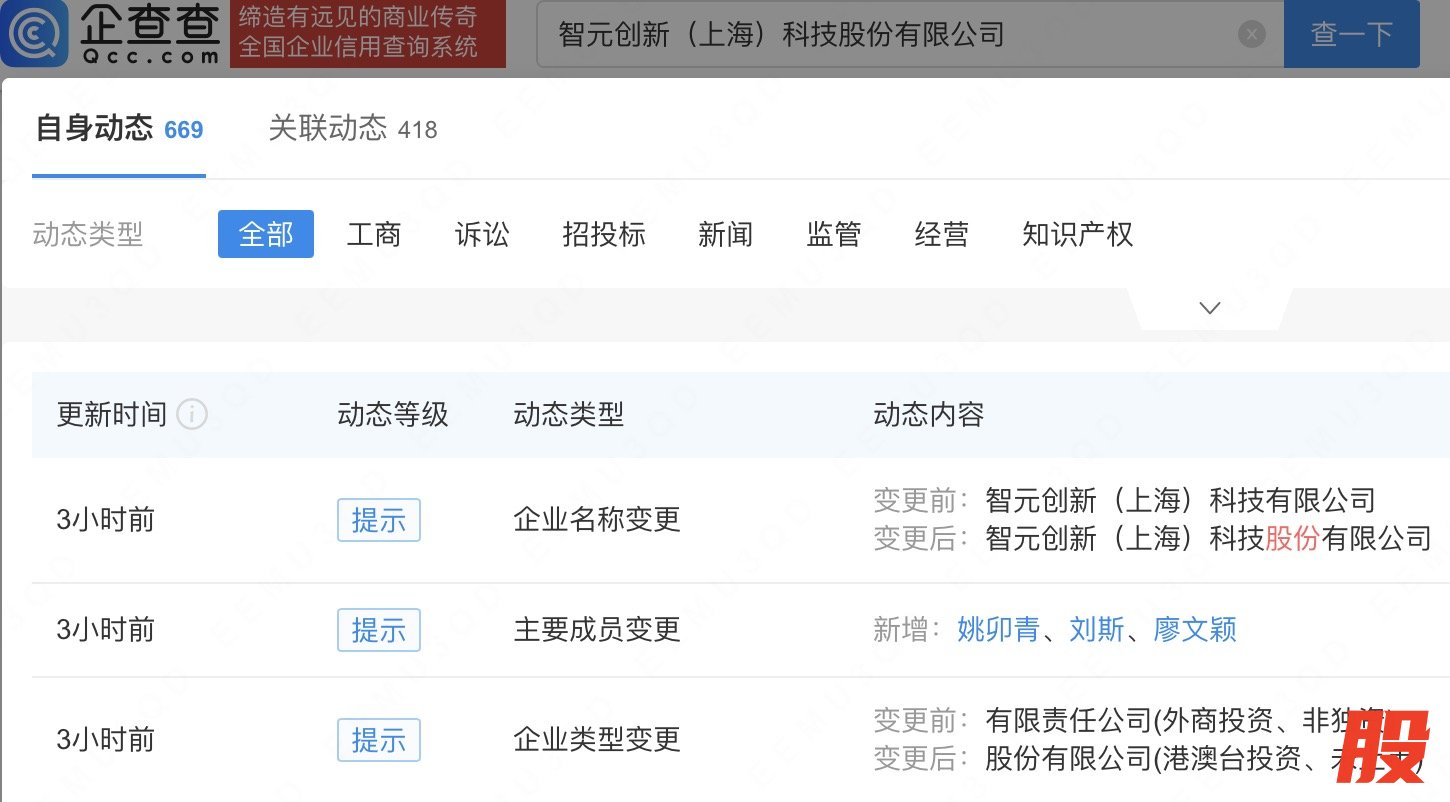The image size is (1450, 802).
Task: Click the 查一下 search button
Action: click(x=1351, y=35)
